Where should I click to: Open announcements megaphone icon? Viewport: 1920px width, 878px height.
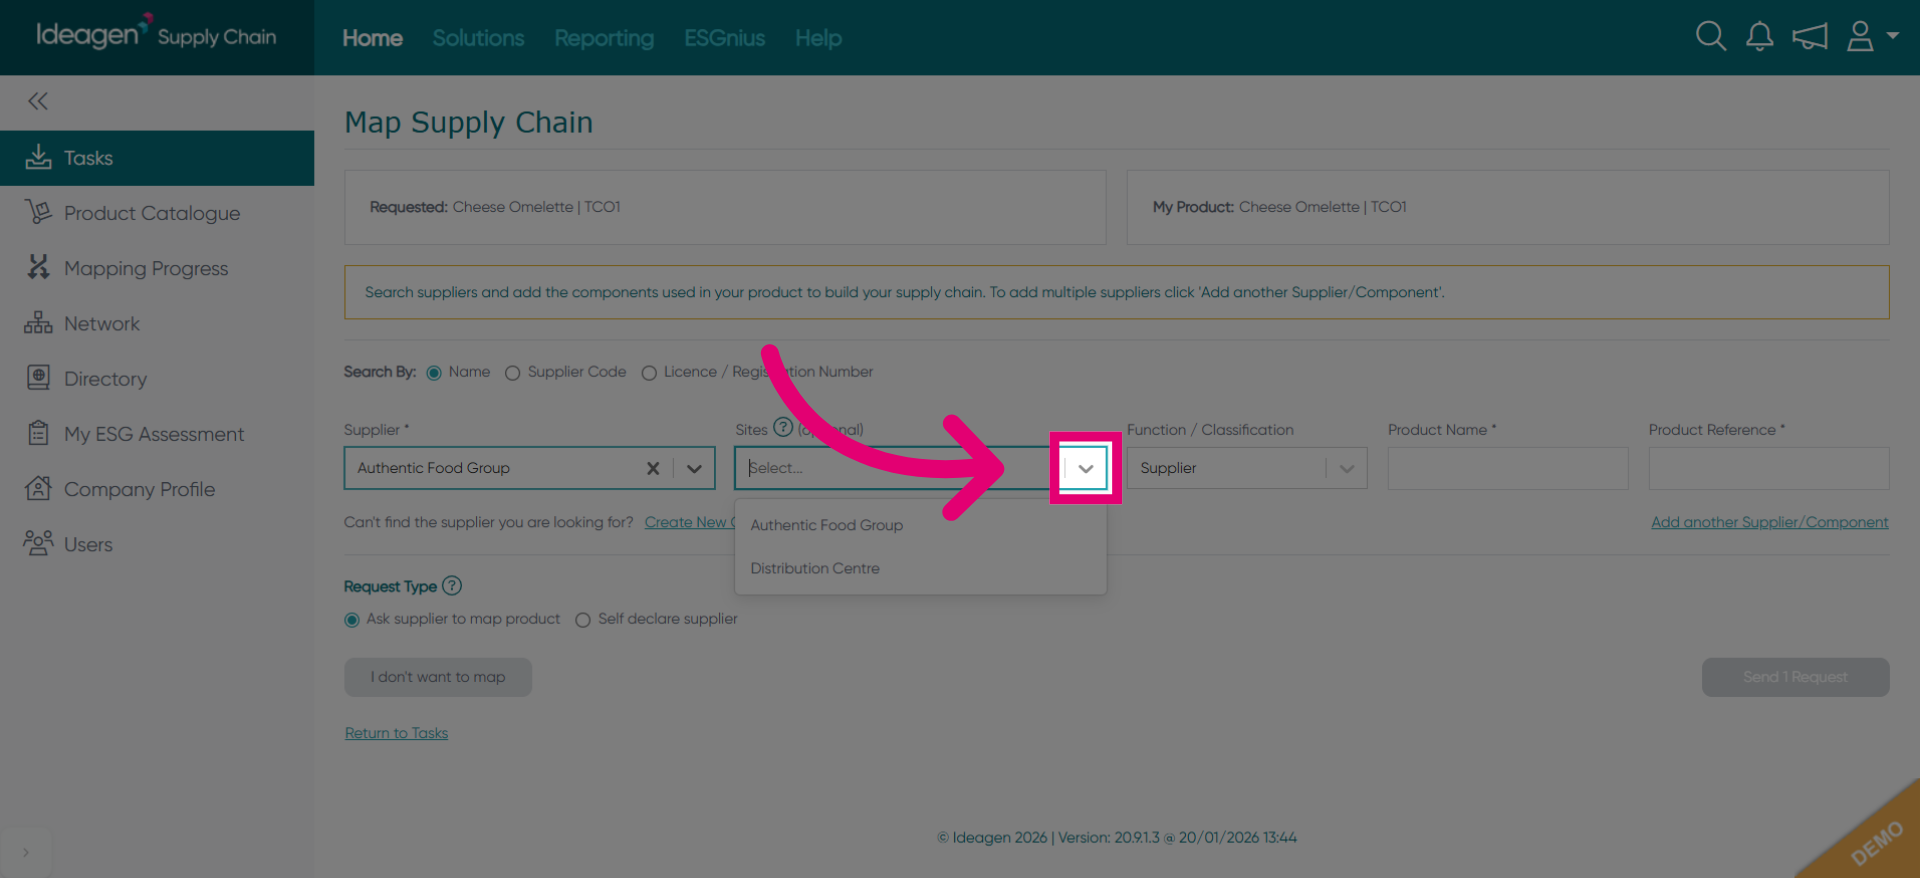pyautogui.click(x=1810, y=37)
